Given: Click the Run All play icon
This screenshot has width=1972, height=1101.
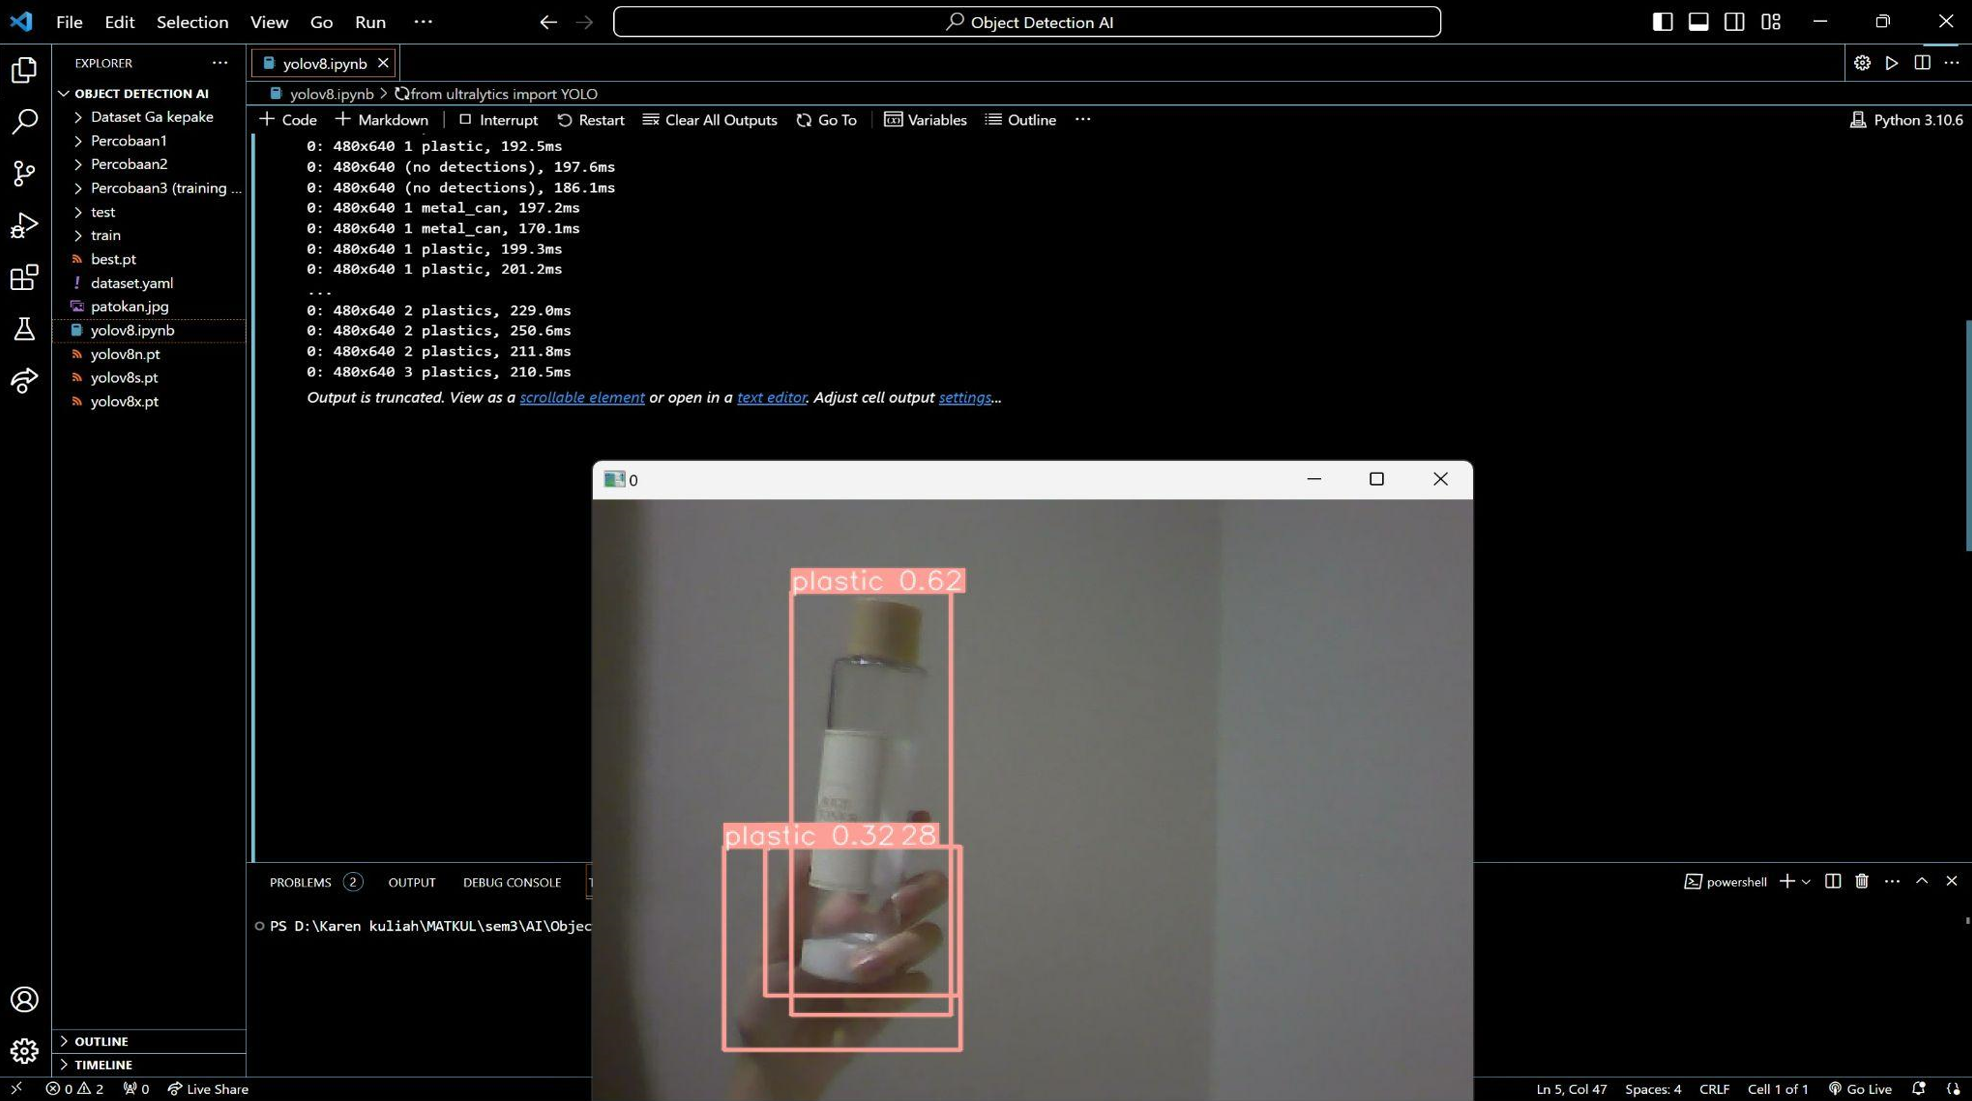Looking at the screenshot, I should 1892,62.
